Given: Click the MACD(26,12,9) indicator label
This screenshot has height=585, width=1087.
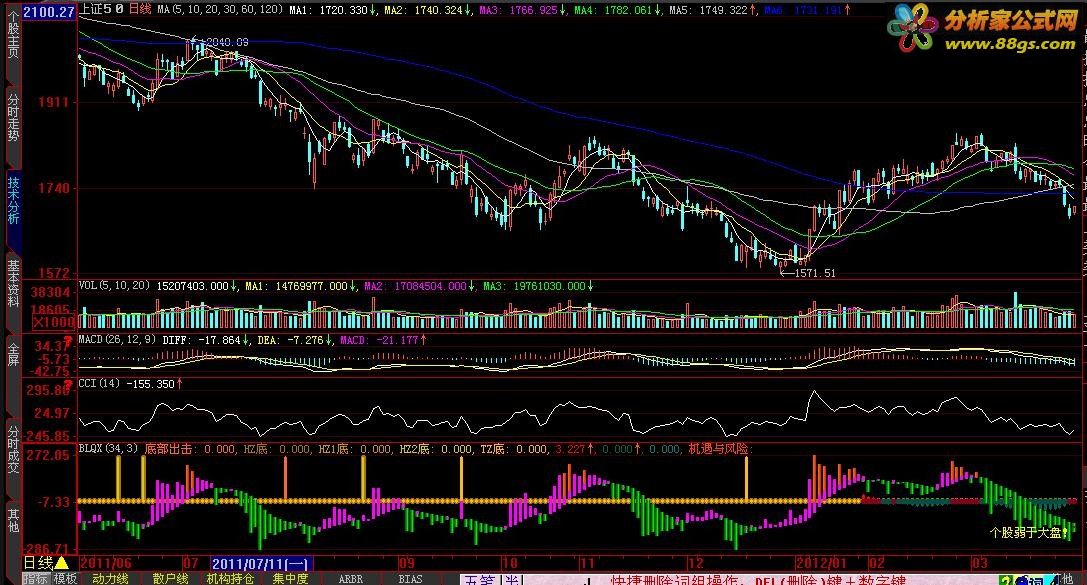Looking at the screenshot, I should click(x=117, y=340).
